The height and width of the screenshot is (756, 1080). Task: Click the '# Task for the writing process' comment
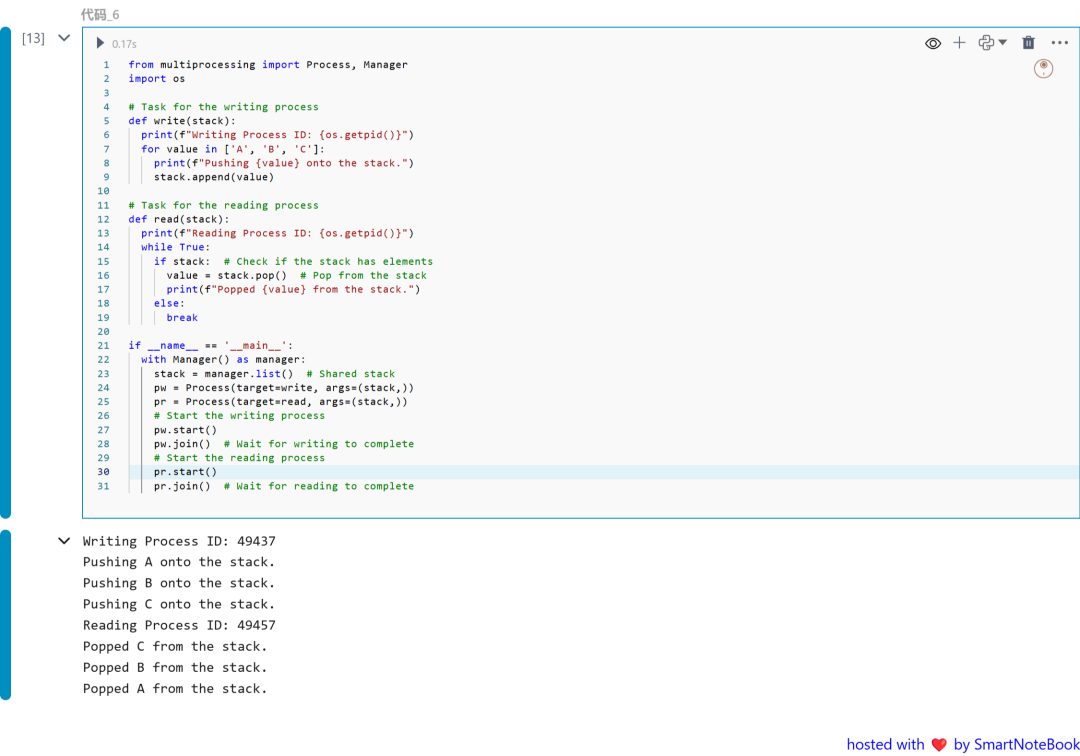point(223,107)
